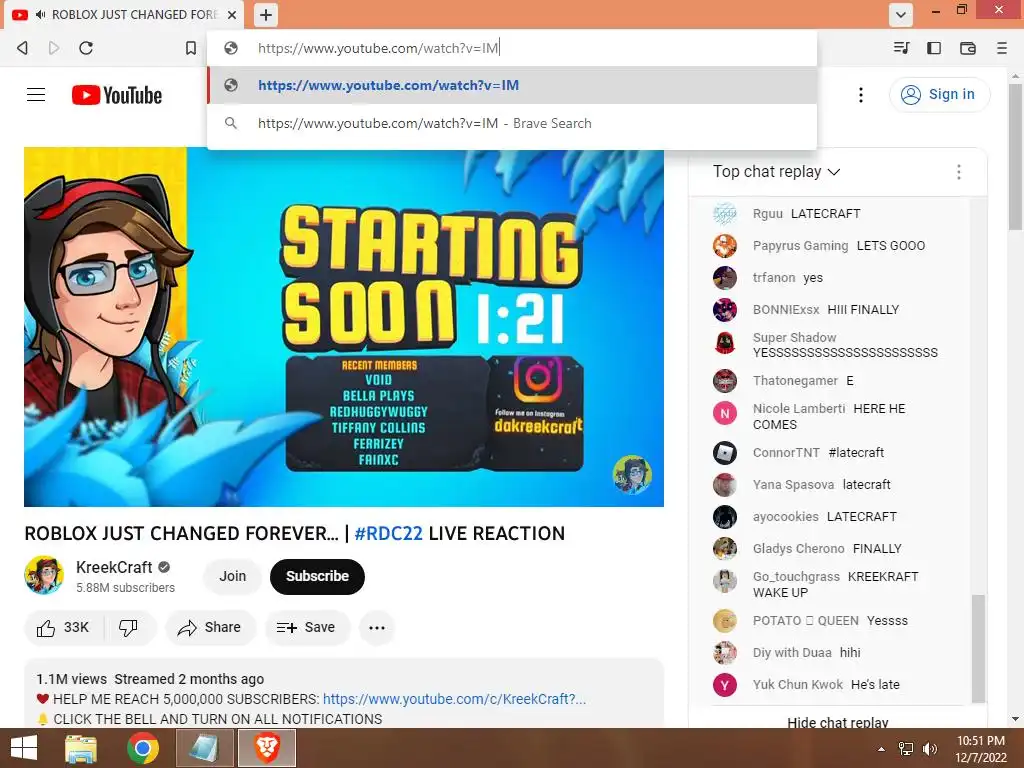Open the Brave main menu hamburger icon
The width and height of the screenshot is (1024, 768).
click(1002, 48)
